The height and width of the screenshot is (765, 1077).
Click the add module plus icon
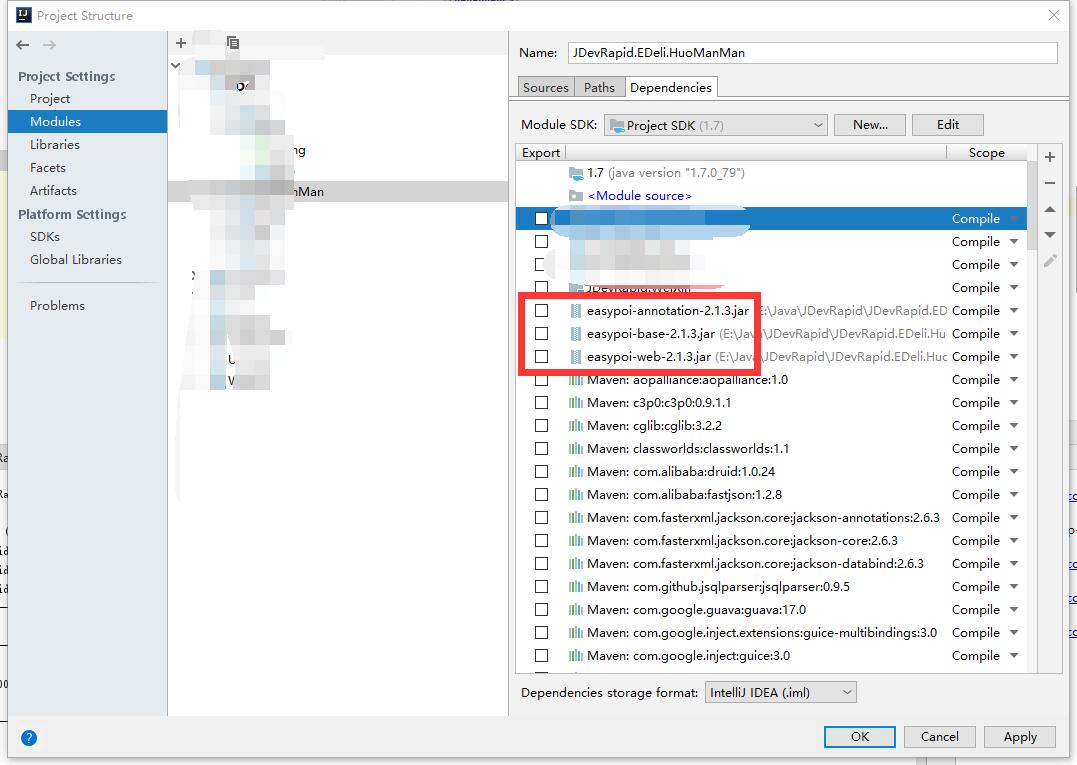181,43
